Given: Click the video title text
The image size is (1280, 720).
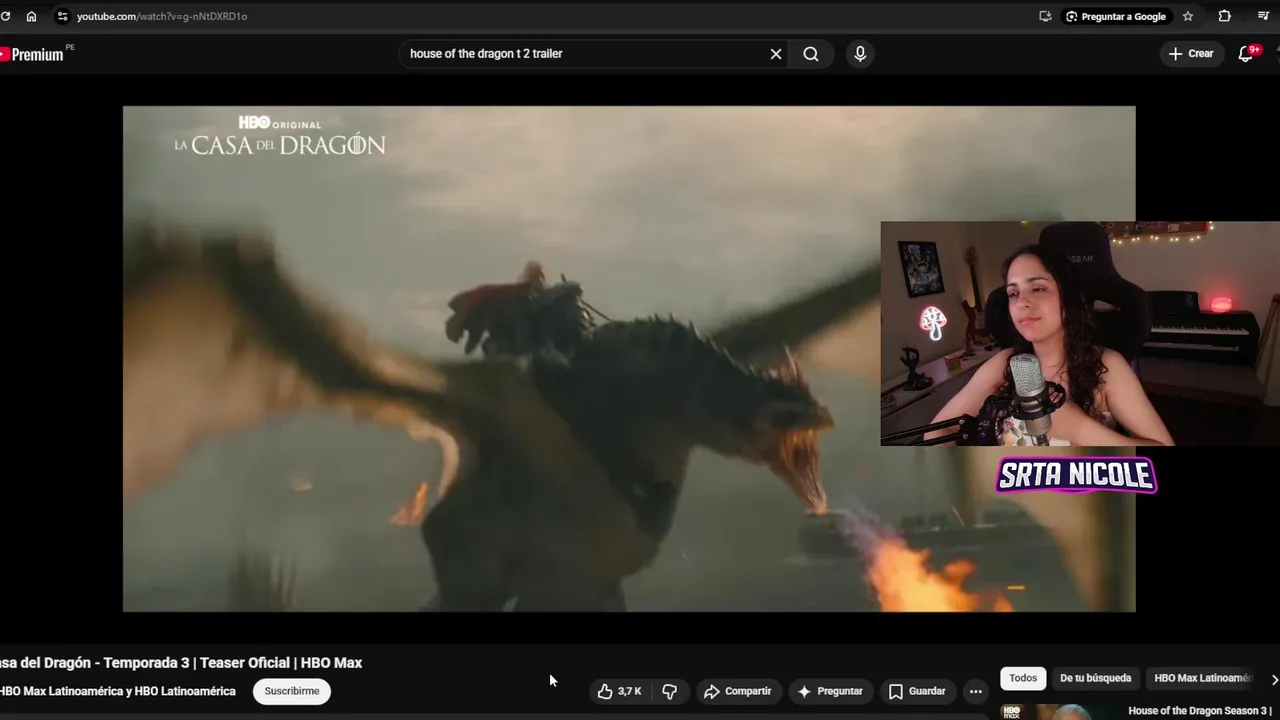Looking at the screenshot, I should (181, 663).
